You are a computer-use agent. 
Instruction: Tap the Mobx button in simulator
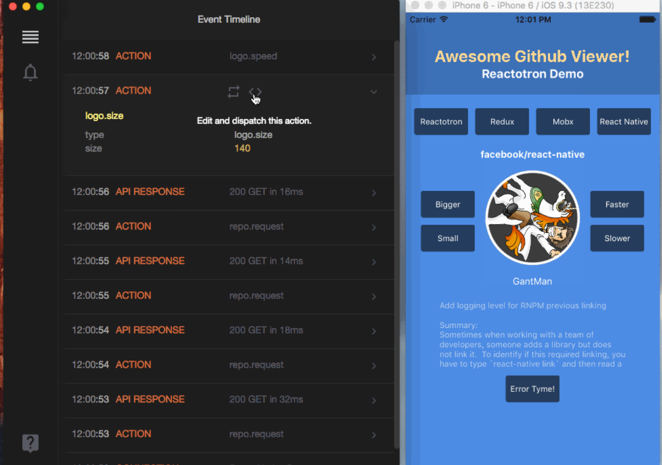(563, 122)
